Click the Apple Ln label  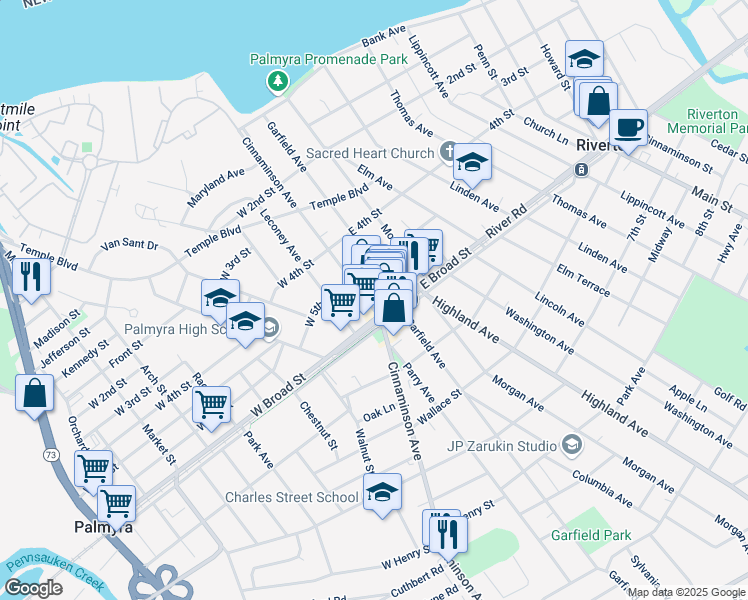[x=687, y=398]
